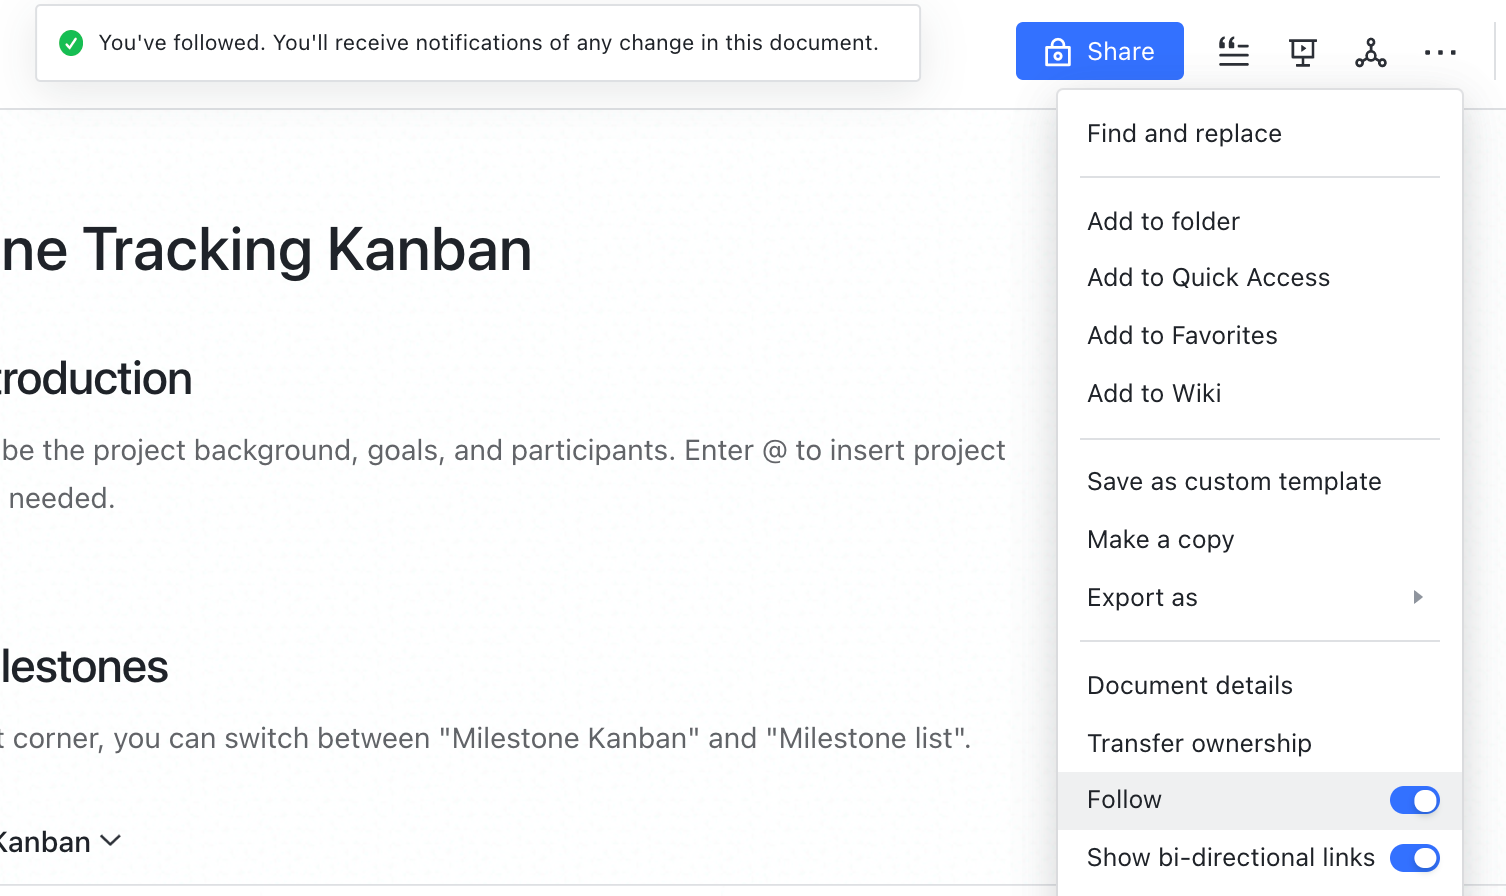This screenshot has height=896, width=1506.
Task: Click Save as custom template
Action: [x=1234, y=481]
